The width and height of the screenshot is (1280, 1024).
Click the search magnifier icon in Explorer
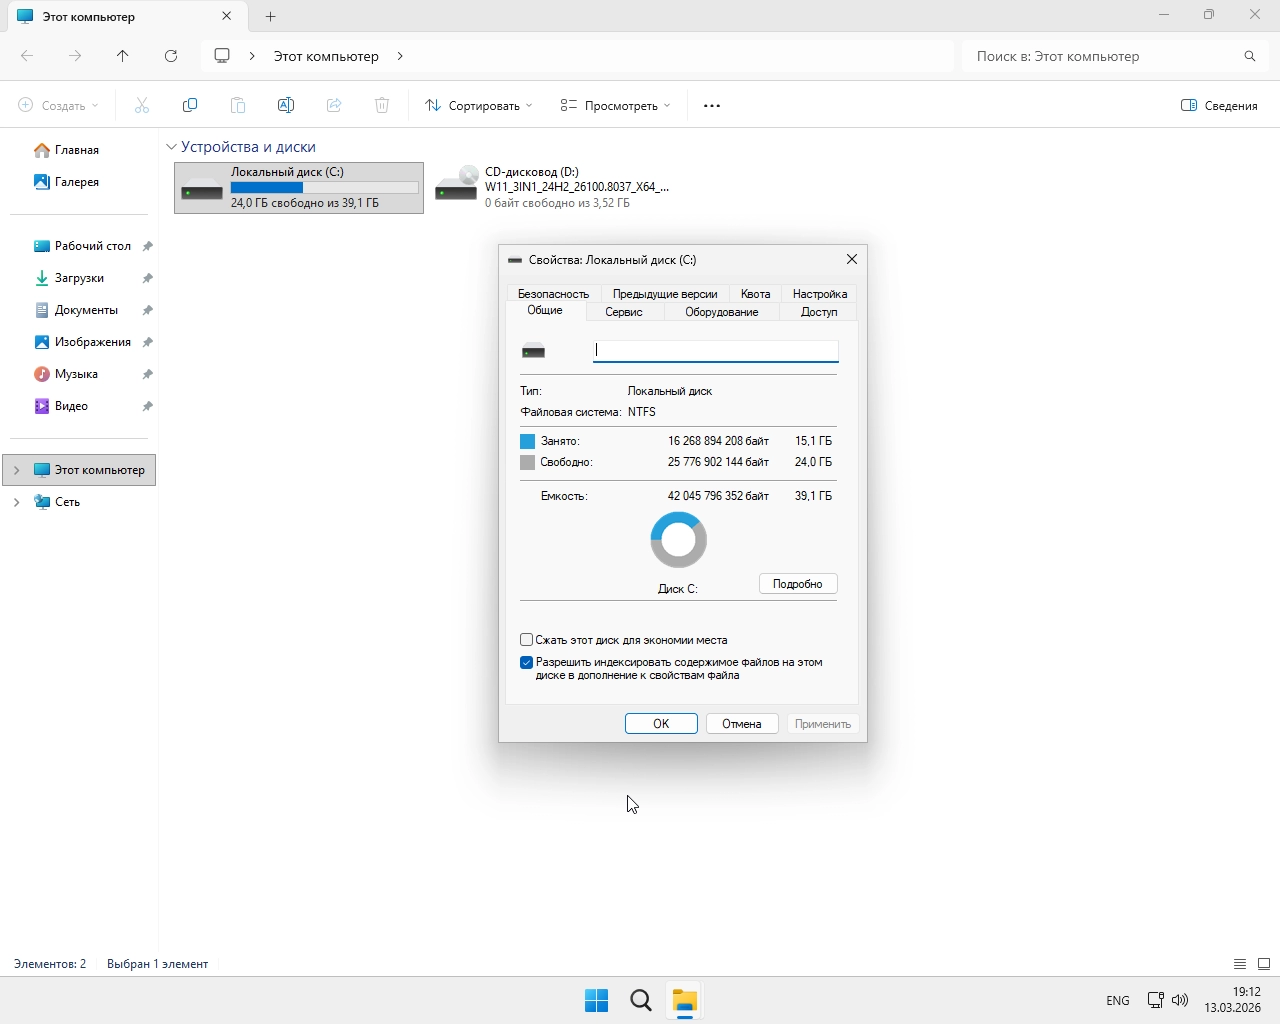[x=1249, y=56]
